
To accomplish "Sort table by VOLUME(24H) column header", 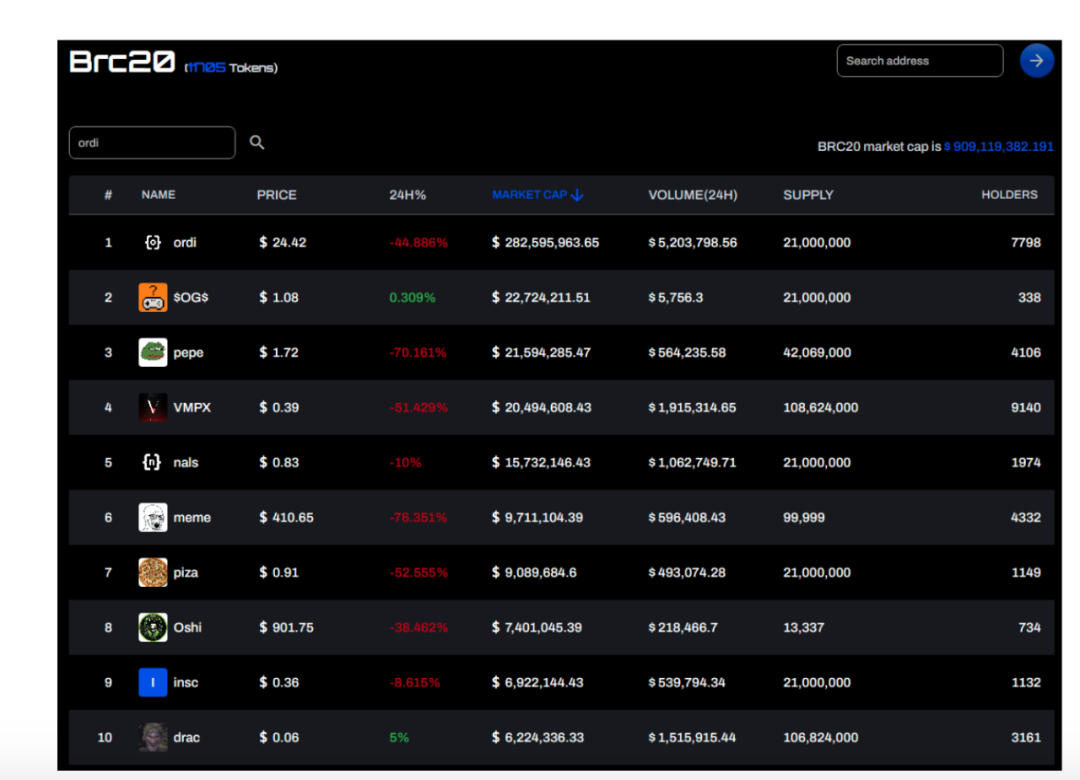I will coord(692,195).
